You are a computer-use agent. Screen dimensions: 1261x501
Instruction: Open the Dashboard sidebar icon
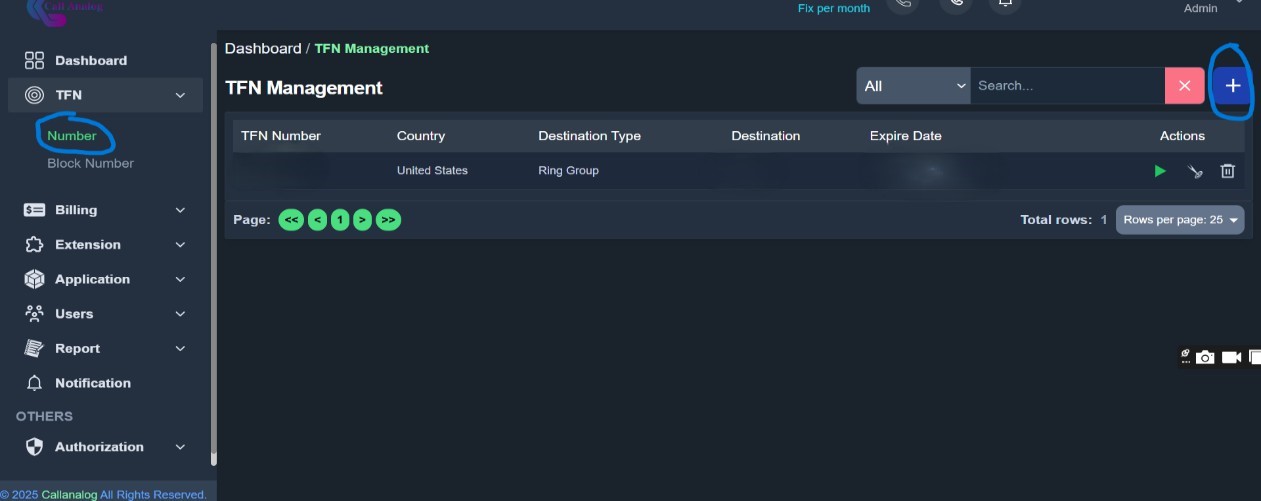click(x=35, y=61)
